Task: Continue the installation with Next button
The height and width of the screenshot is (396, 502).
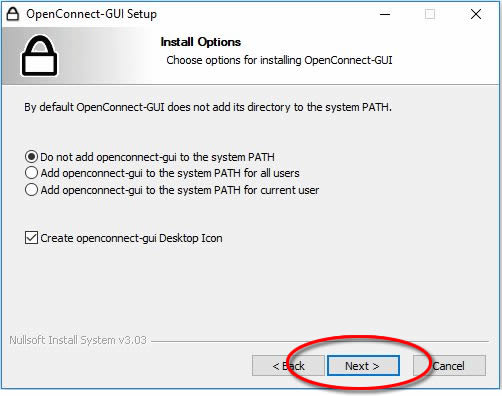Action: coord(363,366)
